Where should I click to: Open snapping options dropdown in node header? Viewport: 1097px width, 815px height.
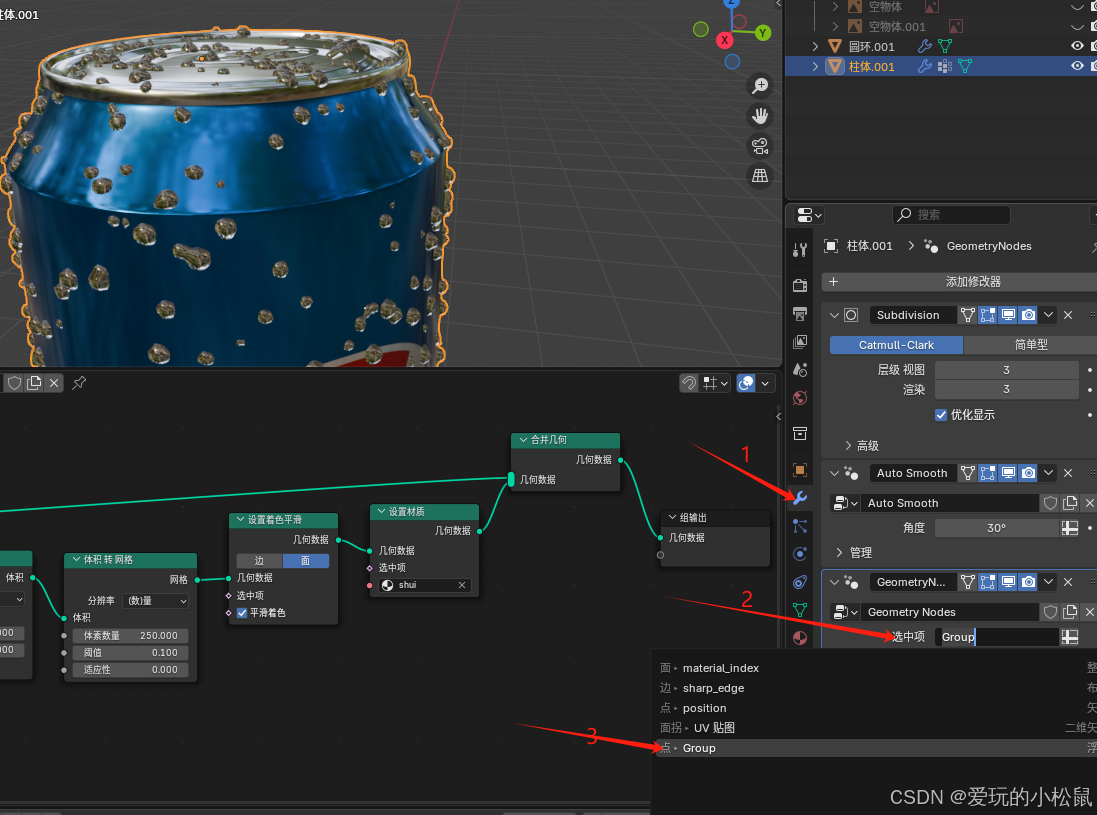click(x=716, y=383)
